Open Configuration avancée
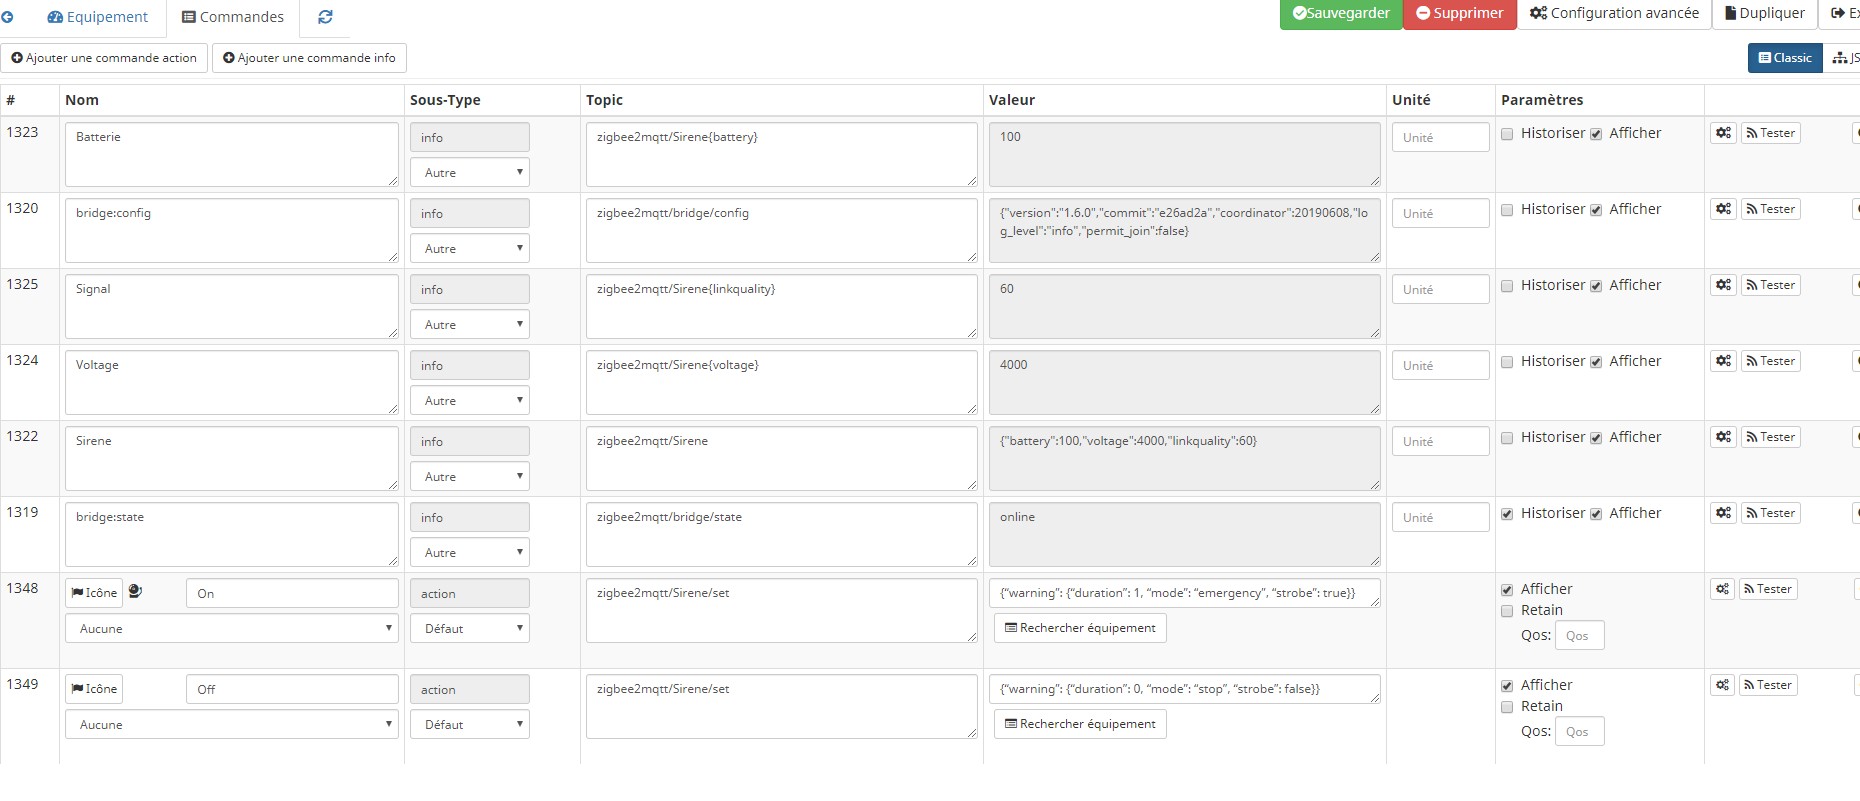The image size is (1860, 801). 1614,13
